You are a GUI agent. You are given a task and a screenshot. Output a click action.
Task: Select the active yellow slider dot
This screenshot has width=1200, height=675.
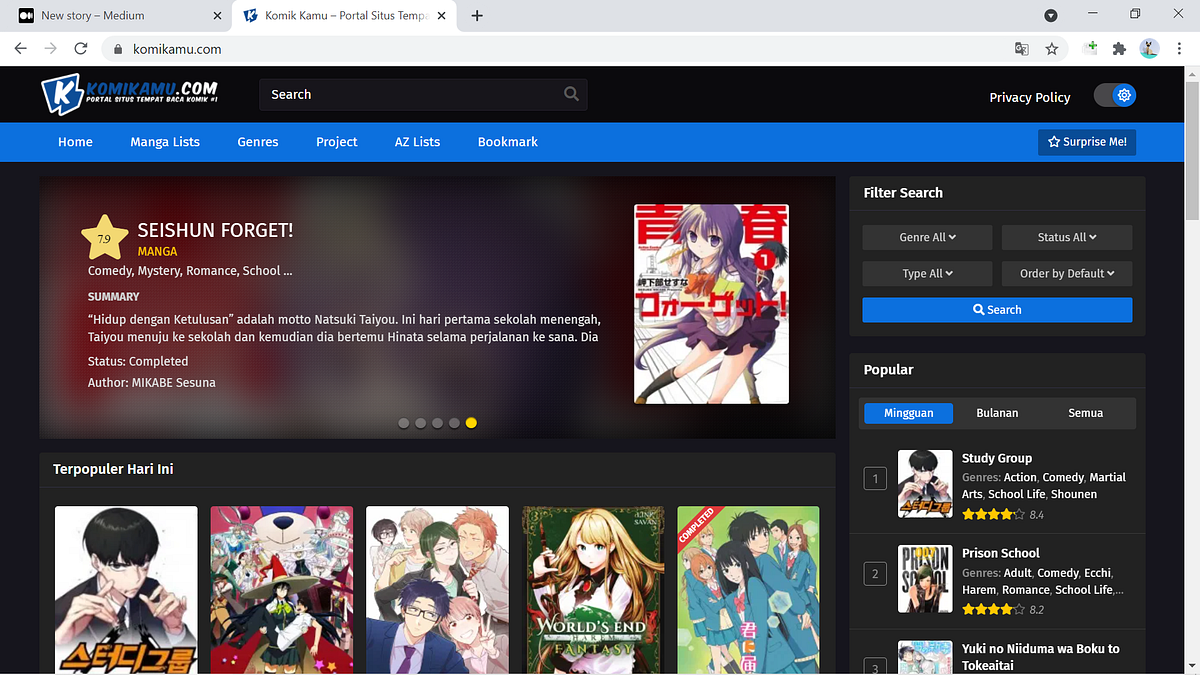point(471,423)
